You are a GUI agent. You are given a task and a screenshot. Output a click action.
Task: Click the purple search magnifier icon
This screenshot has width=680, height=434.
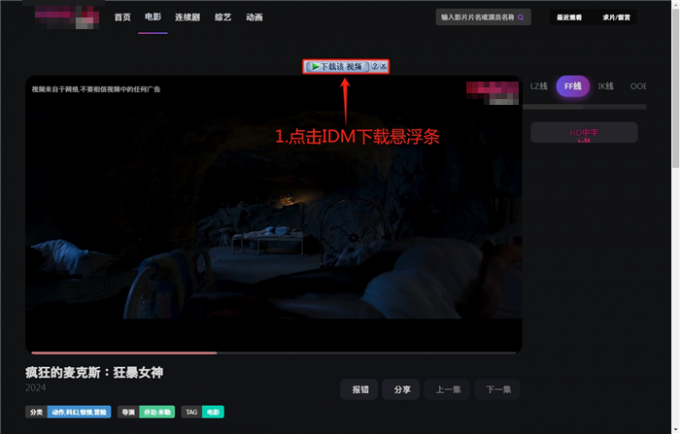pyautogui.click(x=521, y=17)
